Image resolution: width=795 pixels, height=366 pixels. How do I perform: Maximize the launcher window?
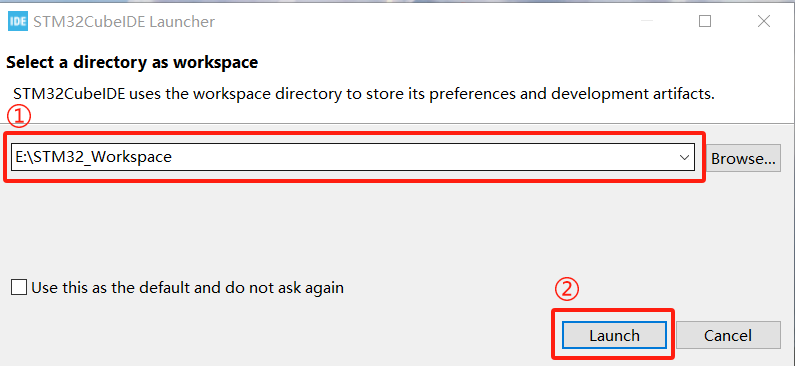(705, 21)
